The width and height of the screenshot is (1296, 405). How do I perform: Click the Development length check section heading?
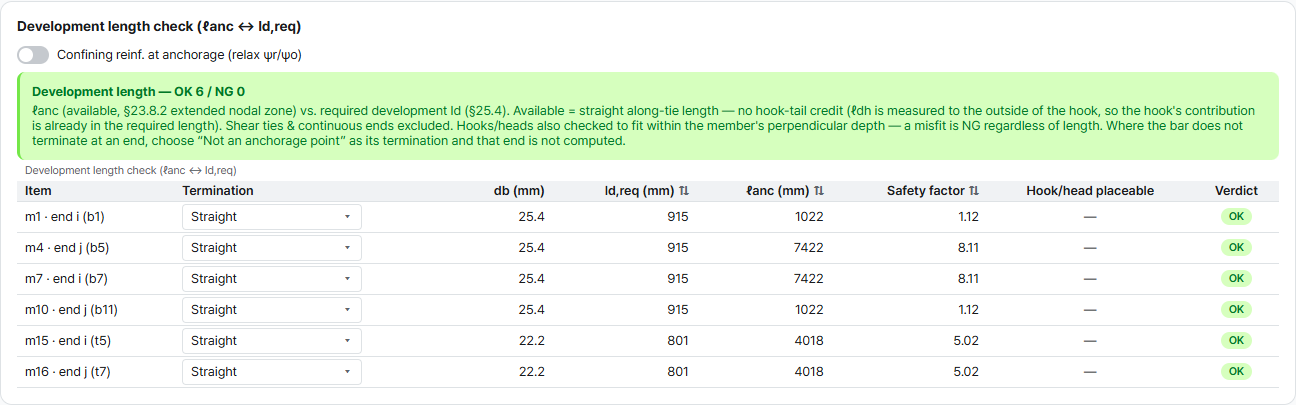(x=159, y=27)
